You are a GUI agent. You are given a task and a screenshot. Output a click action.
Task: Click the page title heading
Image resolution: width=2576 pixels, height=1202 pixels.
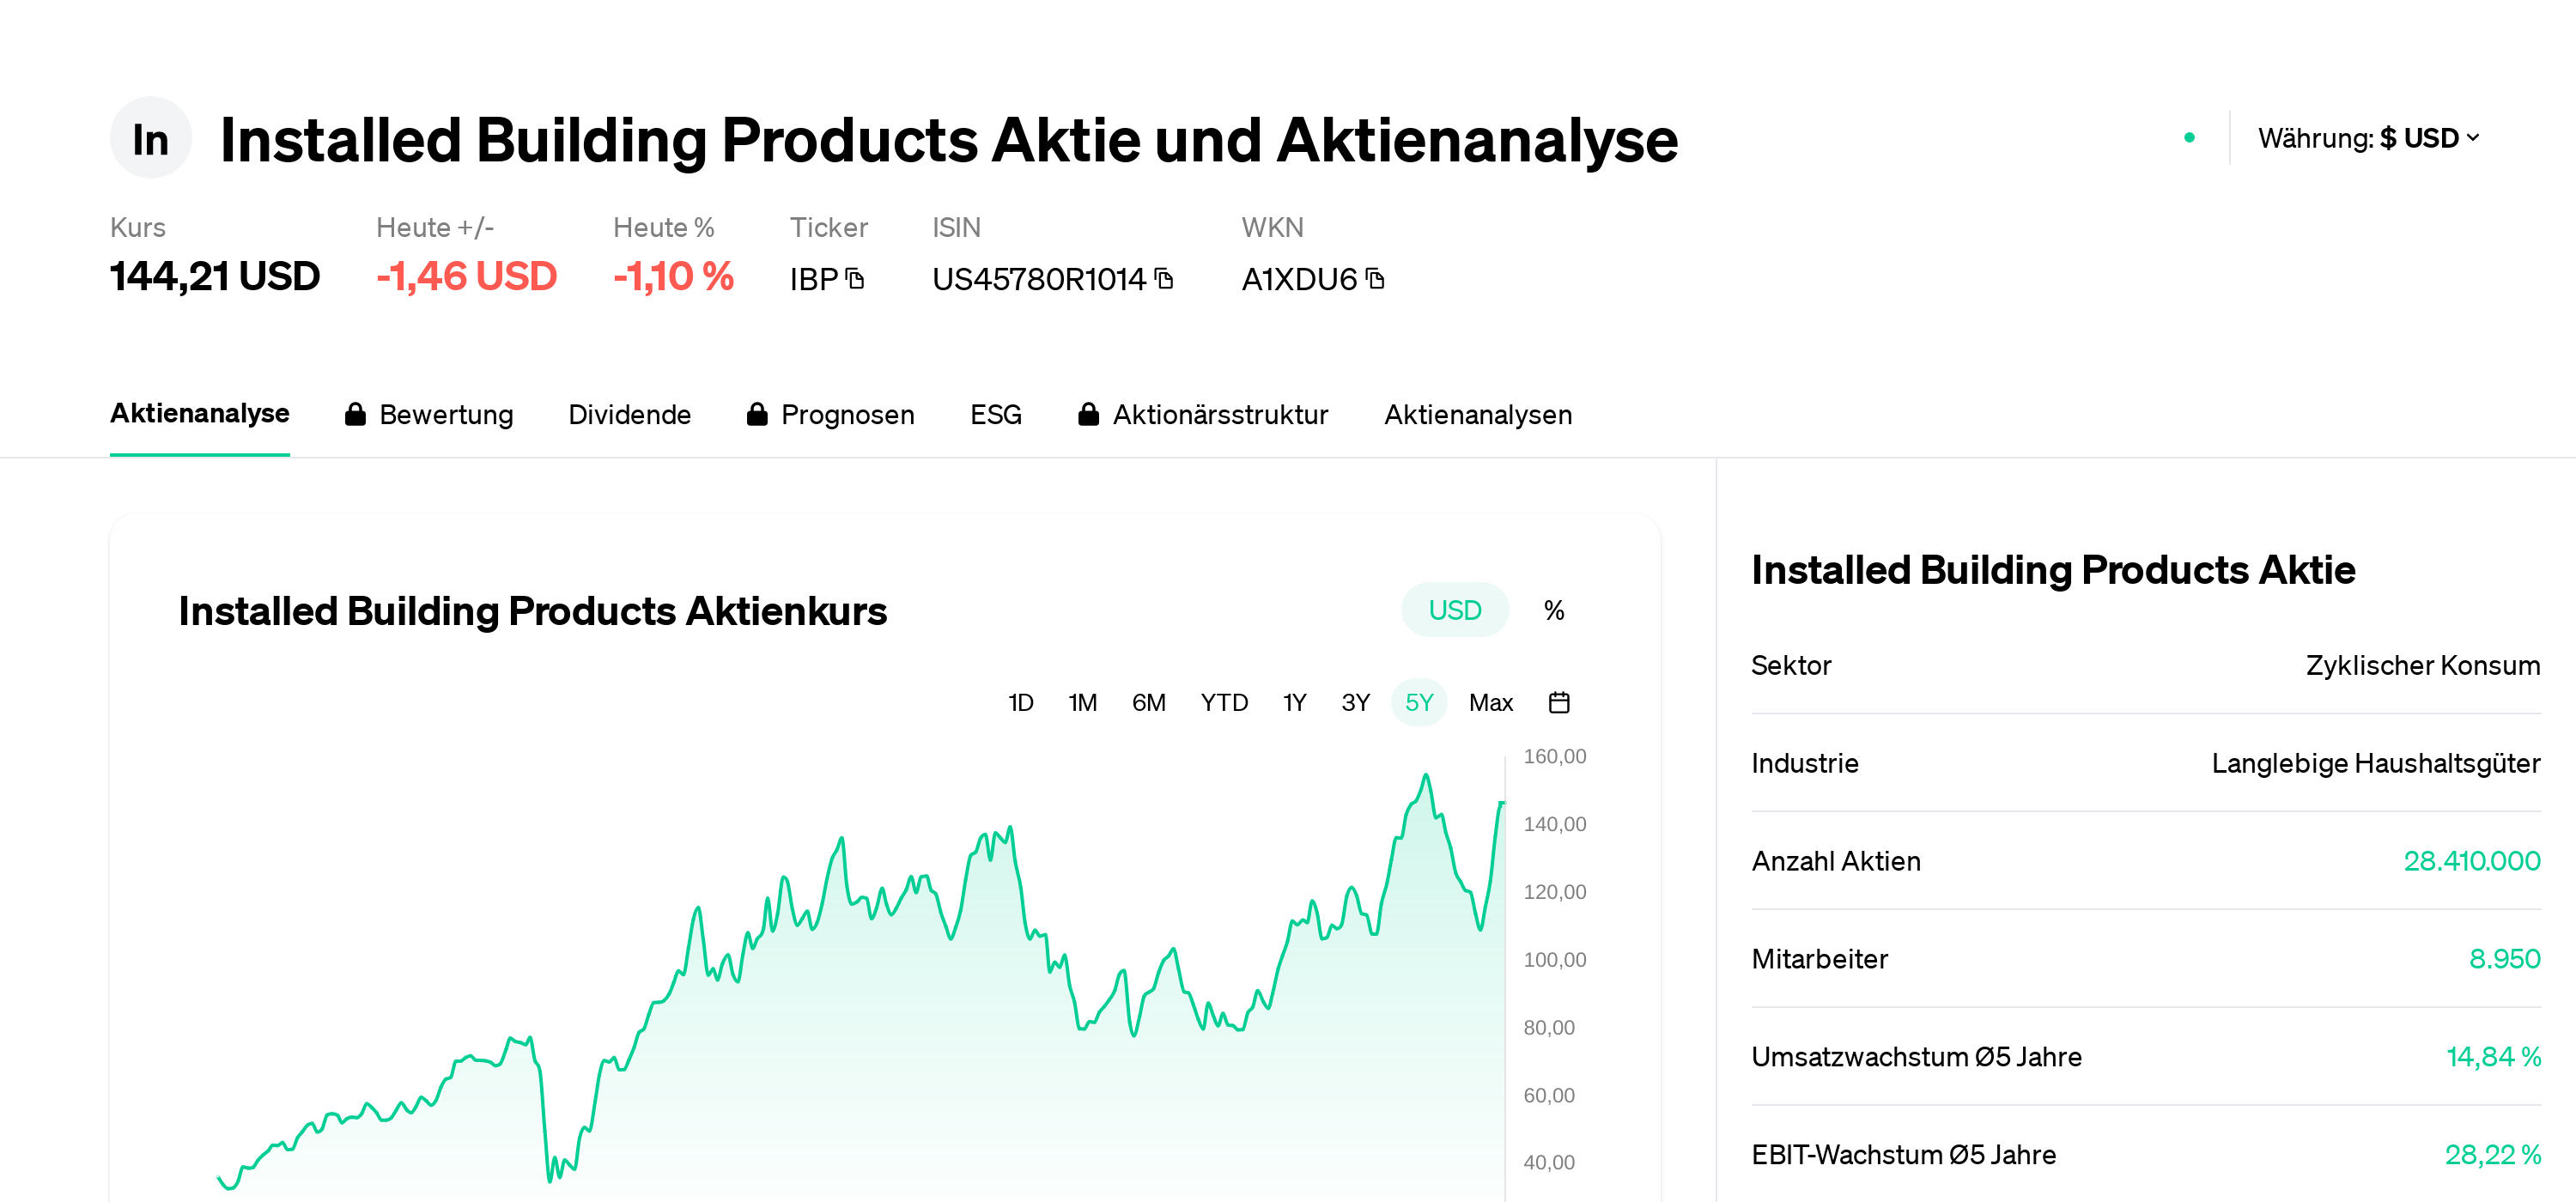[948, 140]
